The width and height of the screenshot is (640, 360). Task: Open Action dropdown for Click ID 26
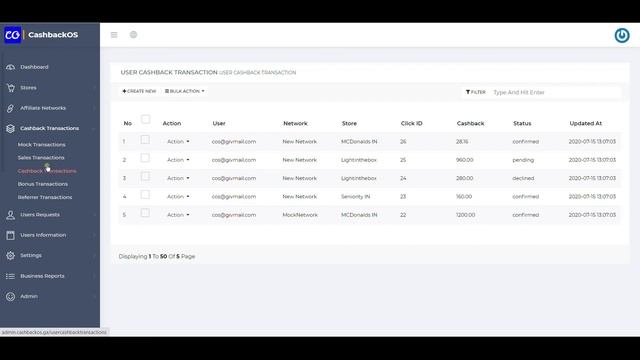click(x=178, y=142)
